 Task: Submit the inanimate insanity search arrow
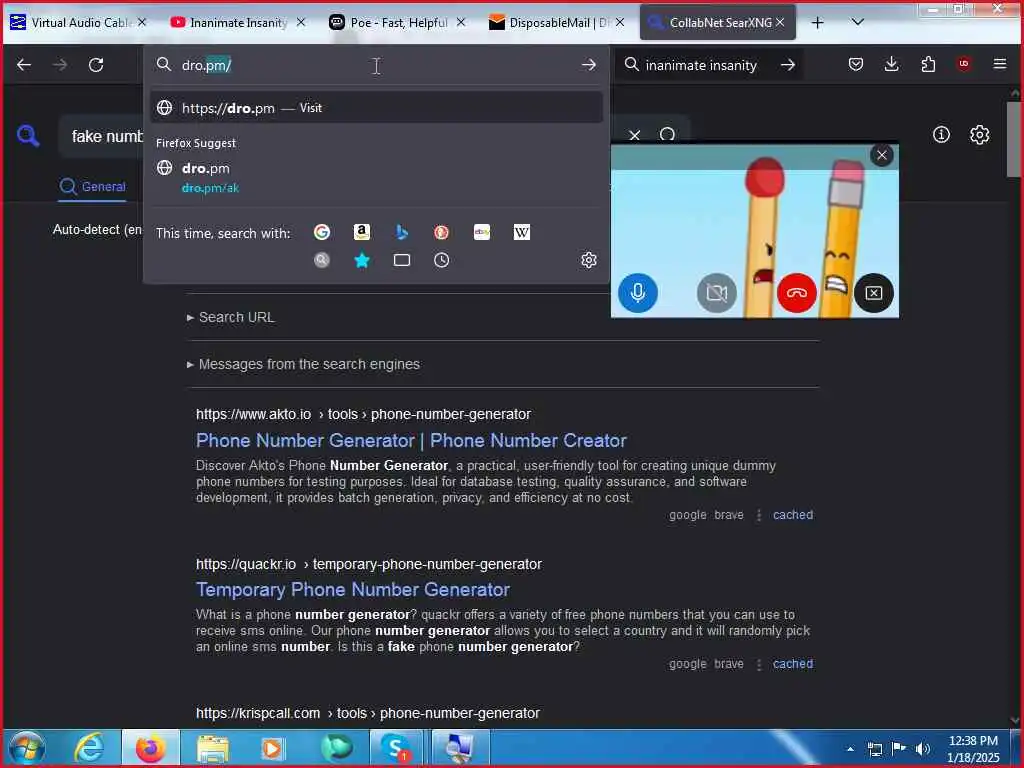tap(788, 65)
